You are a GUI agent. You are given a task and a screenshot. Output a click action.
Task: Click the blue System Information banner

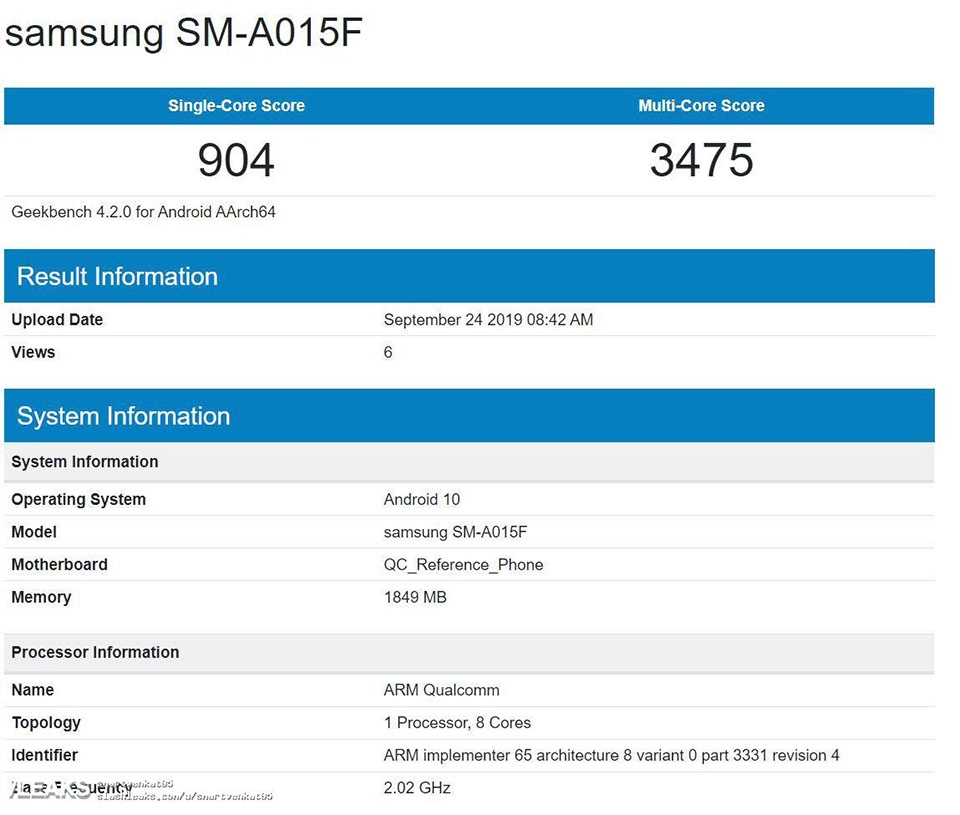[469, 415]
